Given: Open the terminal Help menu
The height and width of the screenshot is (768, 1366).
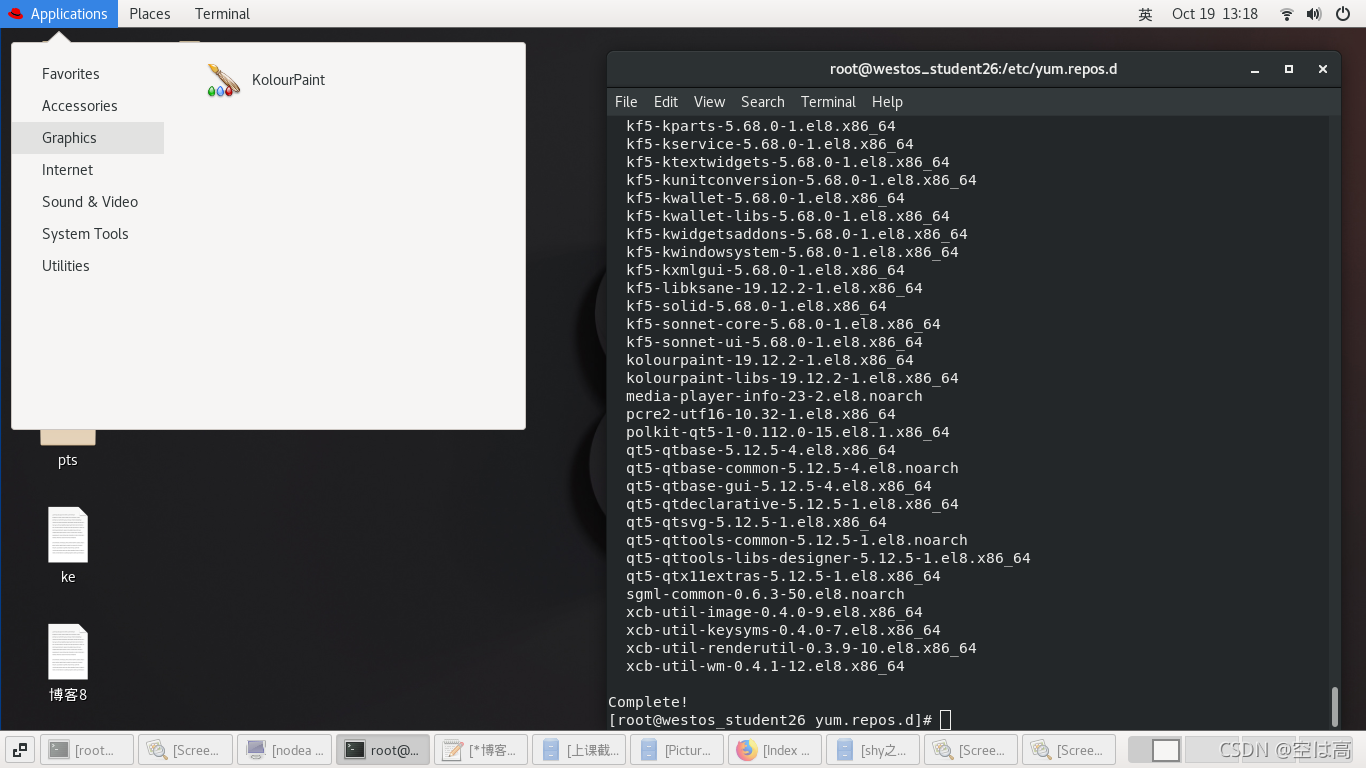Looking at the screenshot, I should coord(887,102).
